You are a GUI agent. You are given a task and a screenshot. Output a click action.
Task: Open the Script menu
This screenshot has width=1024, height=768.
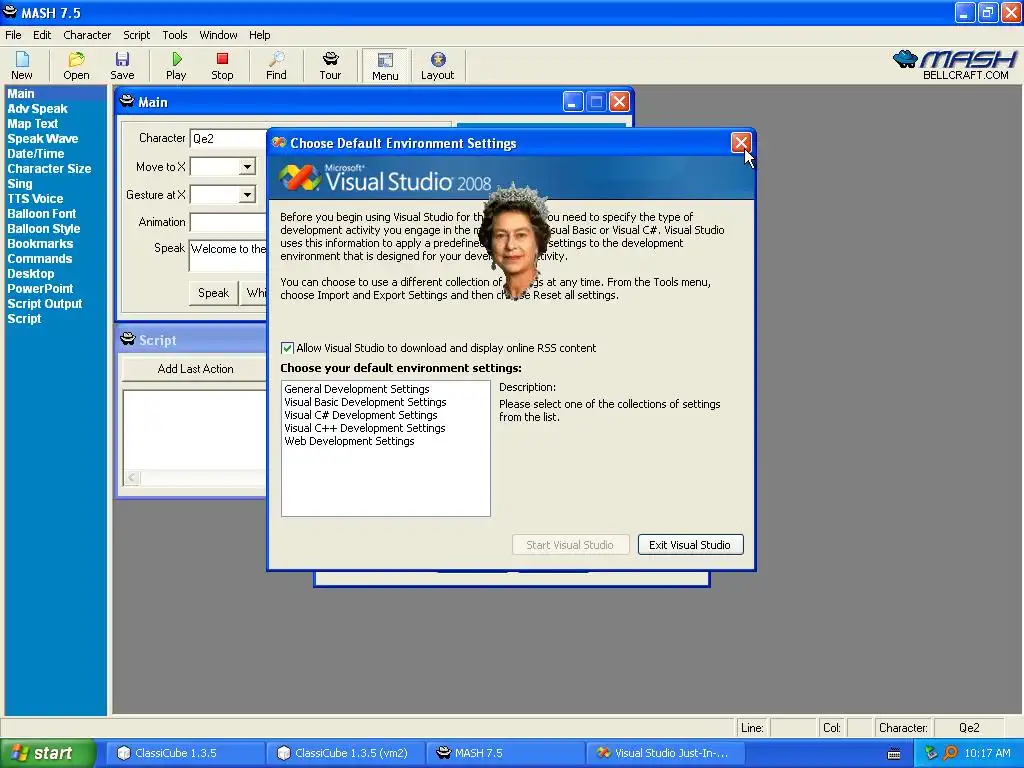pos(136,35)
